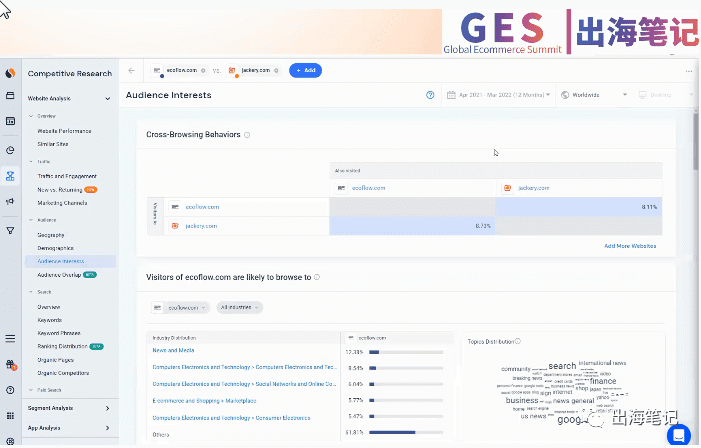
Task: Click the Similarweb logo icon
Action: pyautogui.click(x=10, y=73)
